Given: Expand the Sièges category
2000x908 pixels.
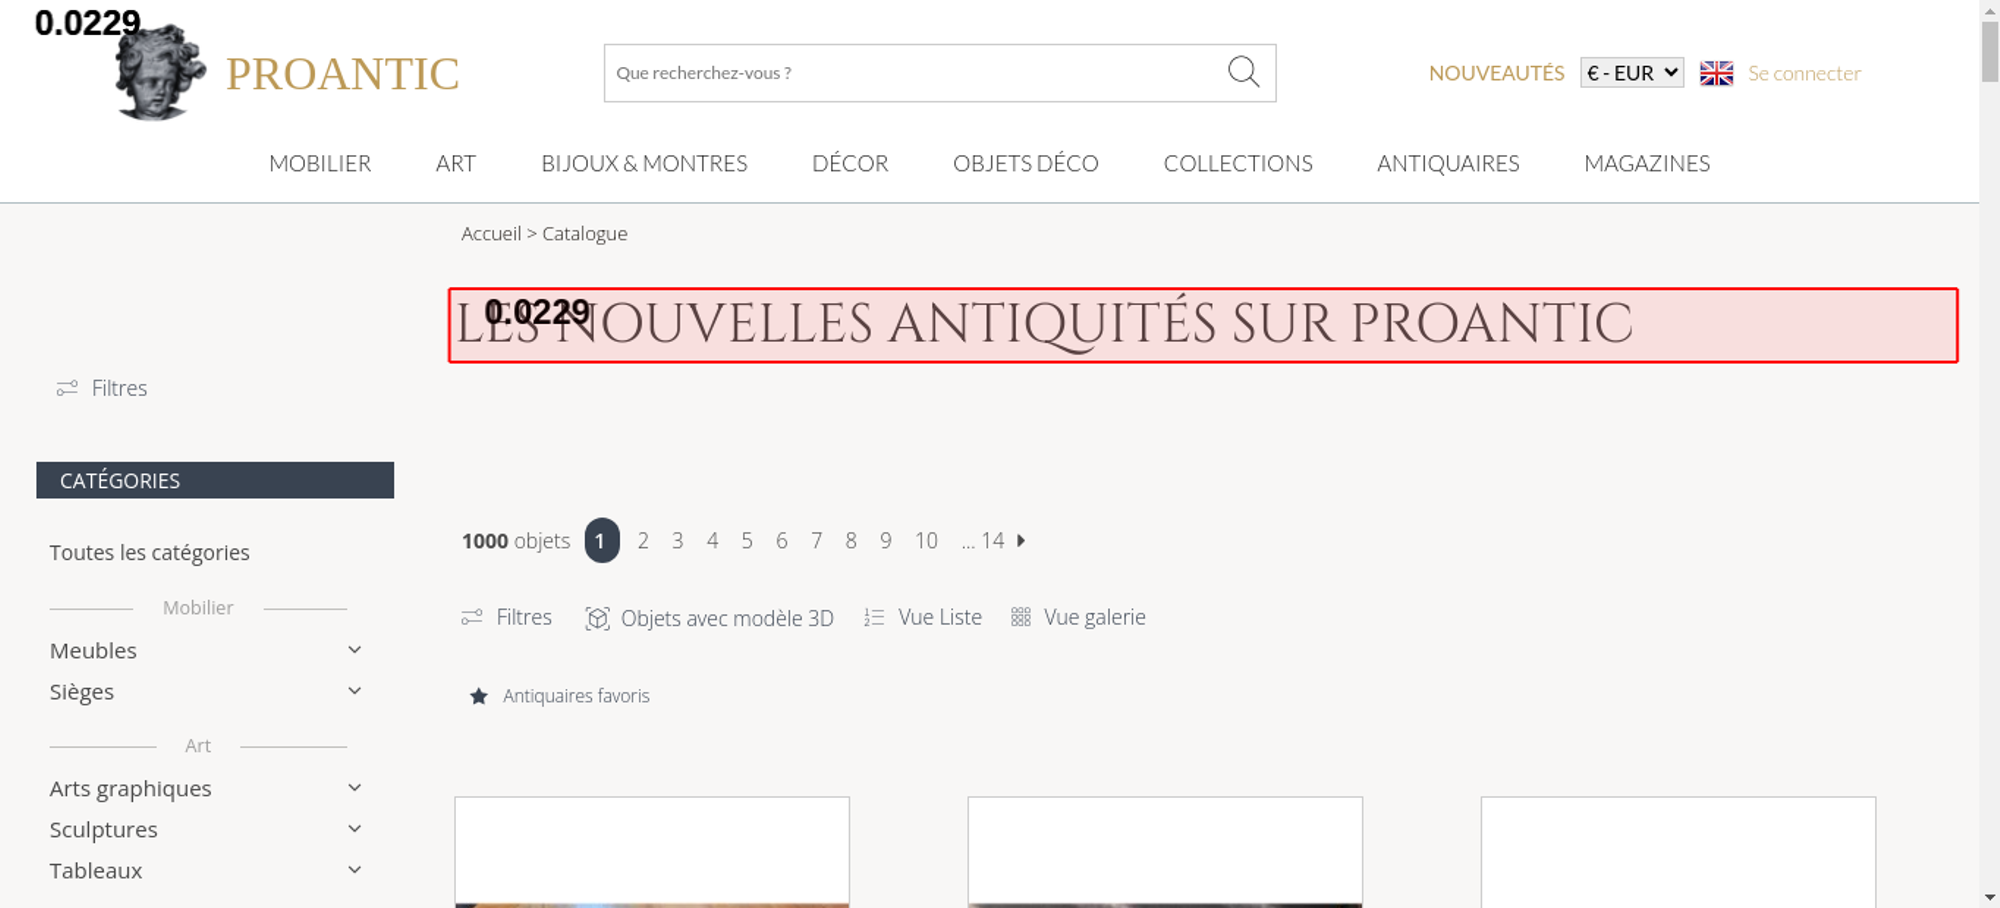Looking at the screenshot, I should (x=354, y=691).
